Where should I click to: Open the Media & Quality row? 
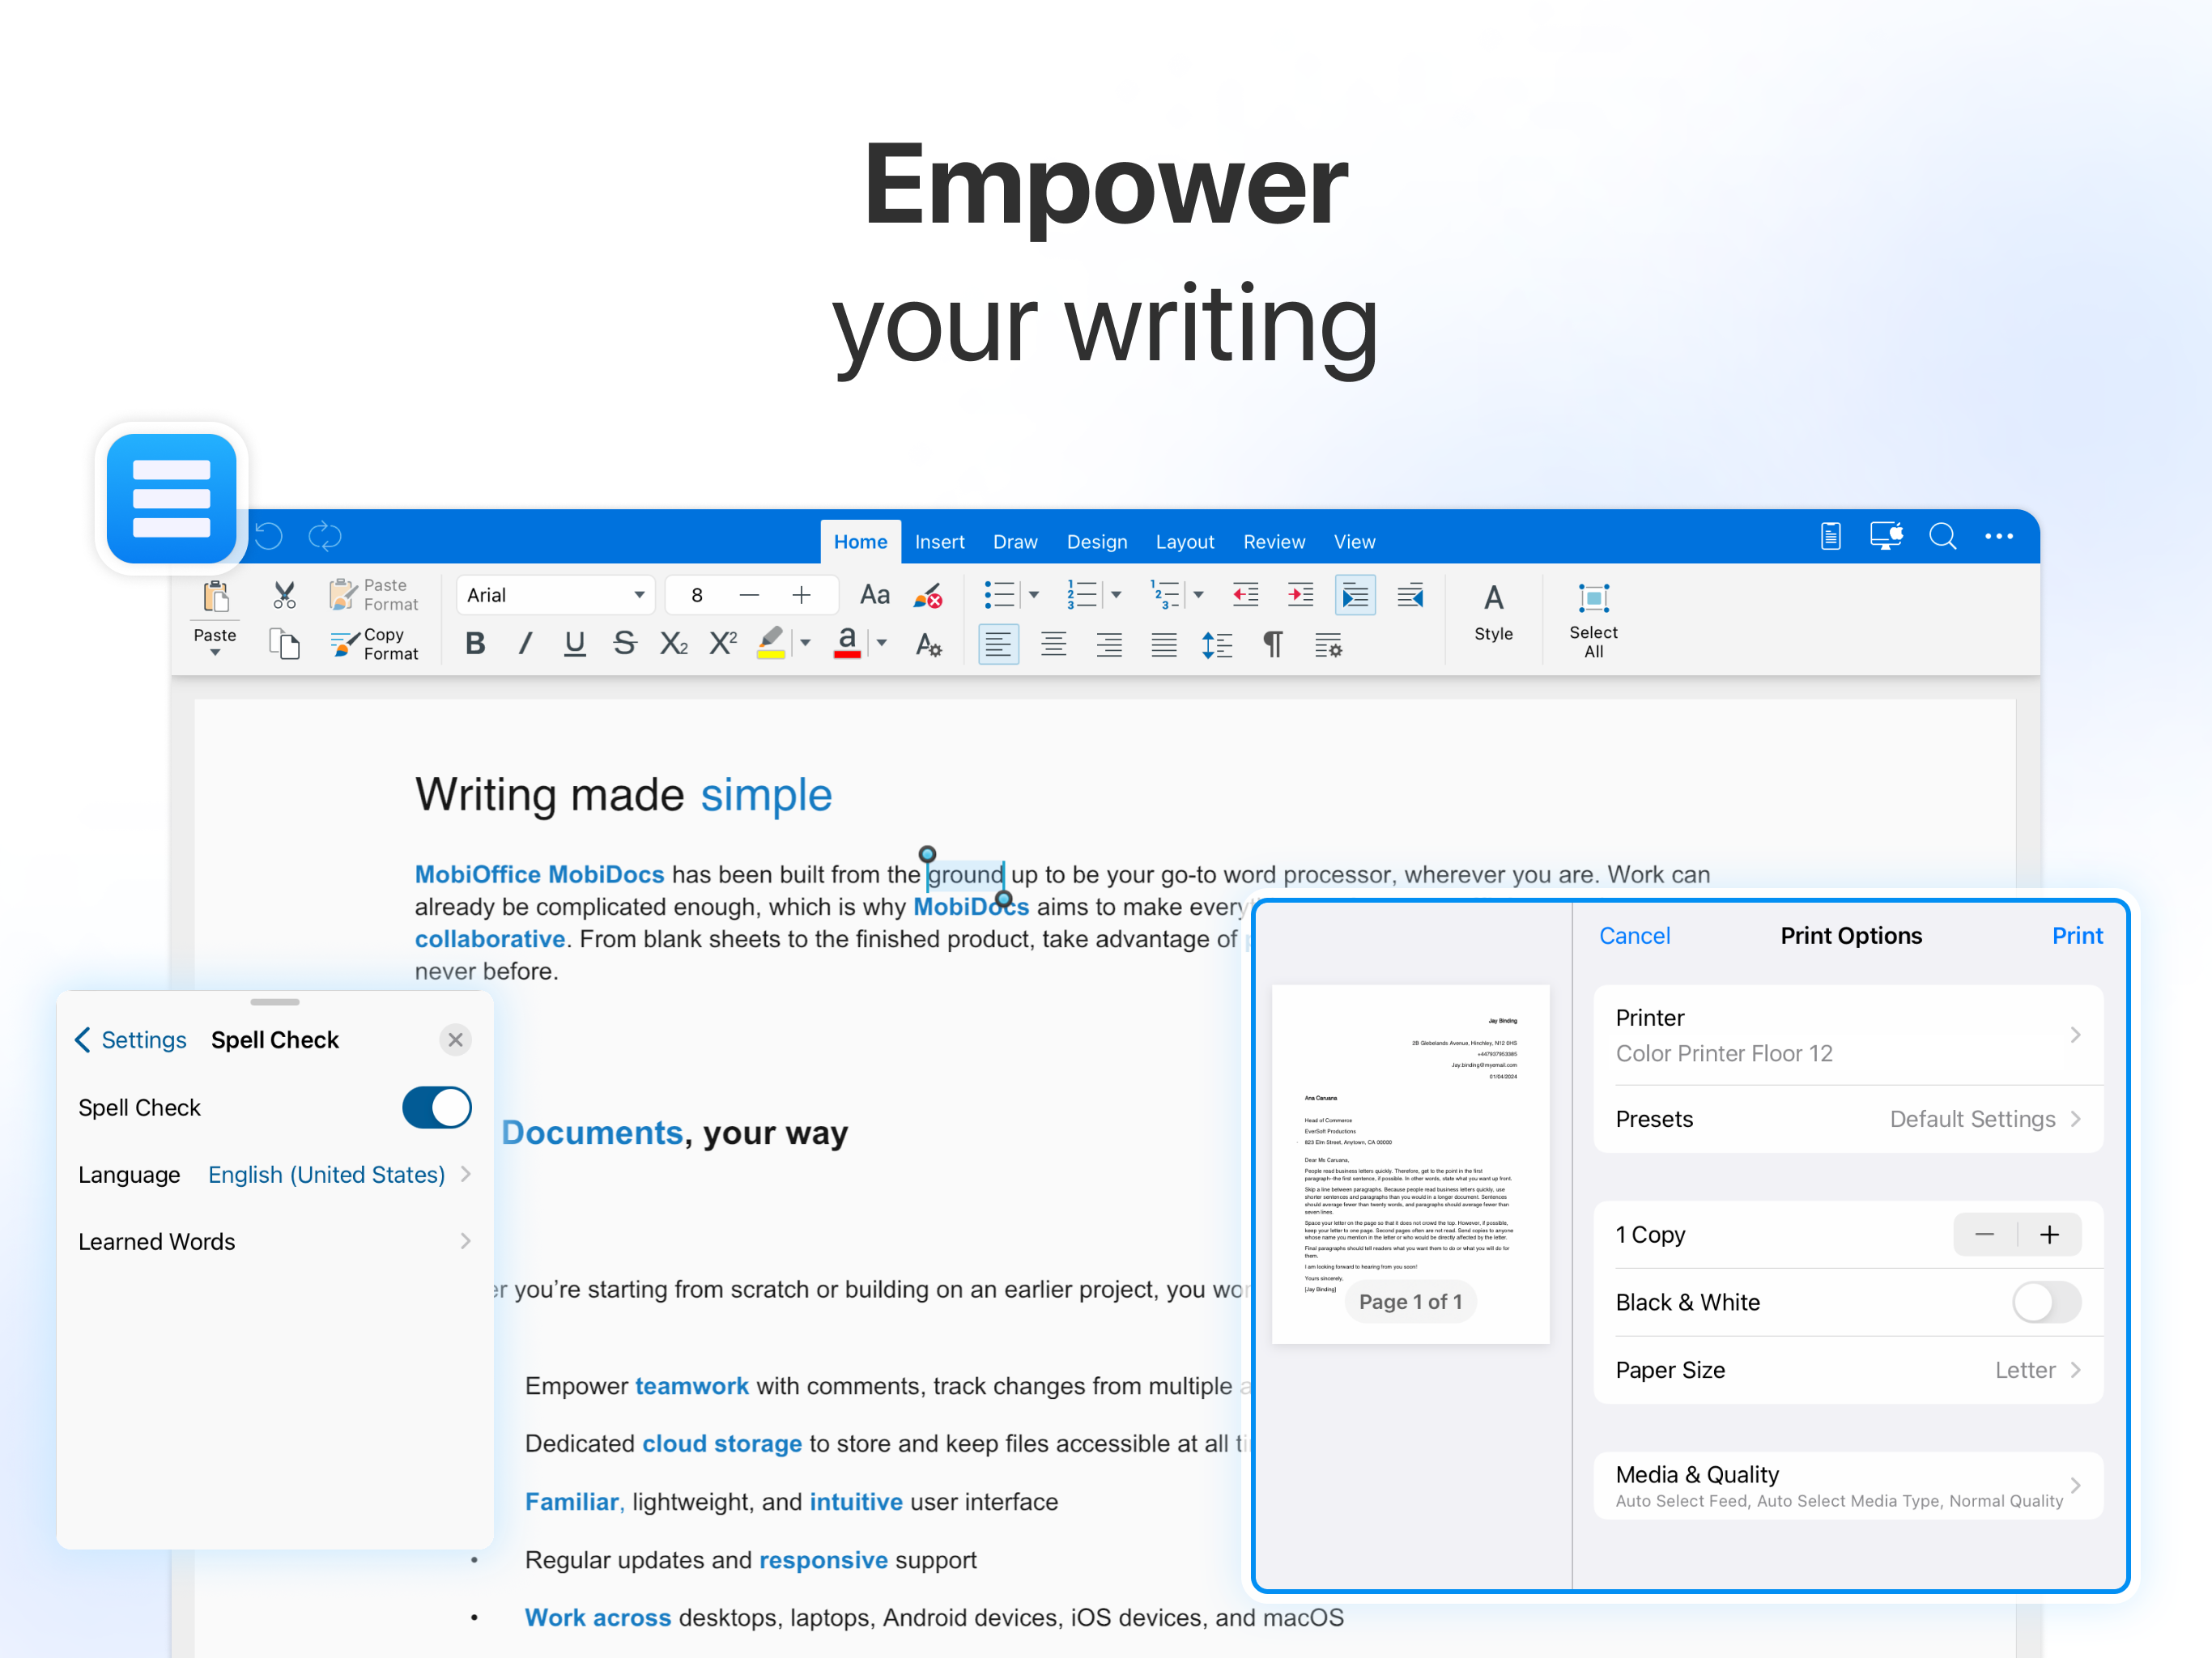tap(1848, 1486)
